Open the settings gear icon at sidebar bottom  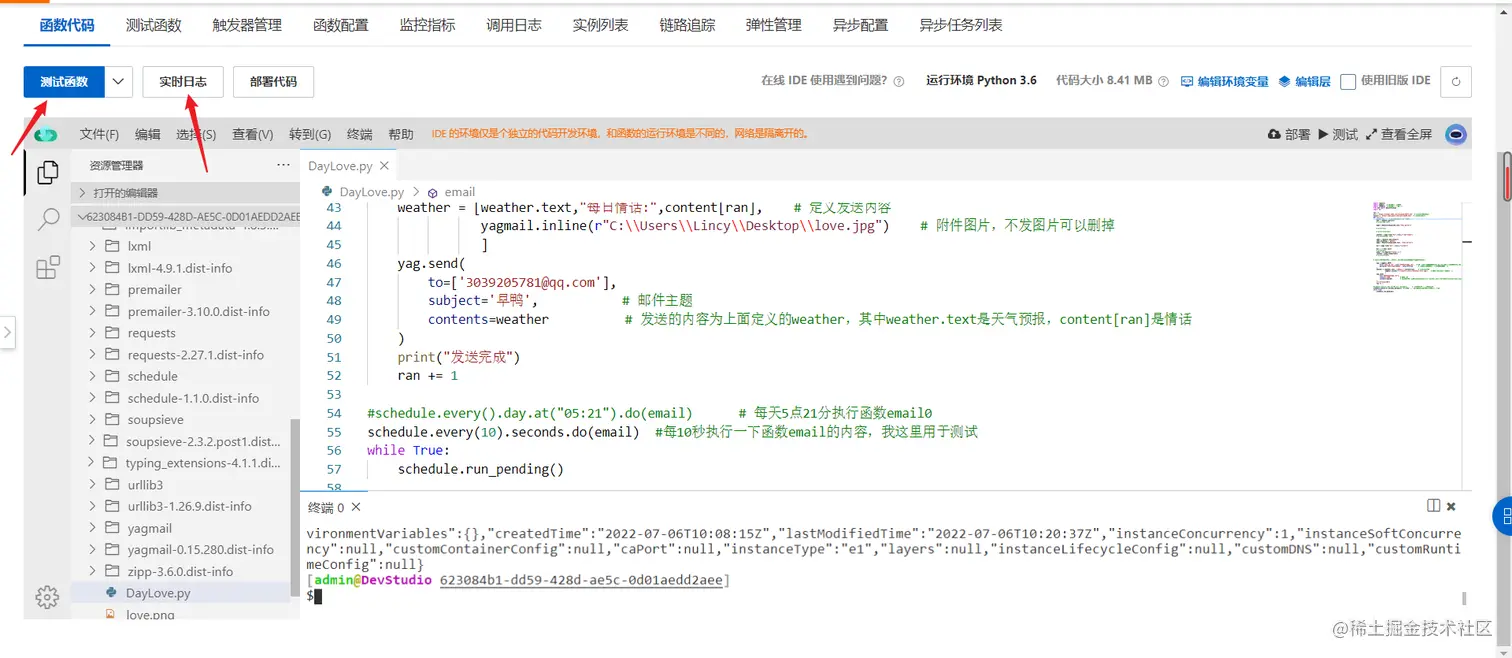[47, 597]
